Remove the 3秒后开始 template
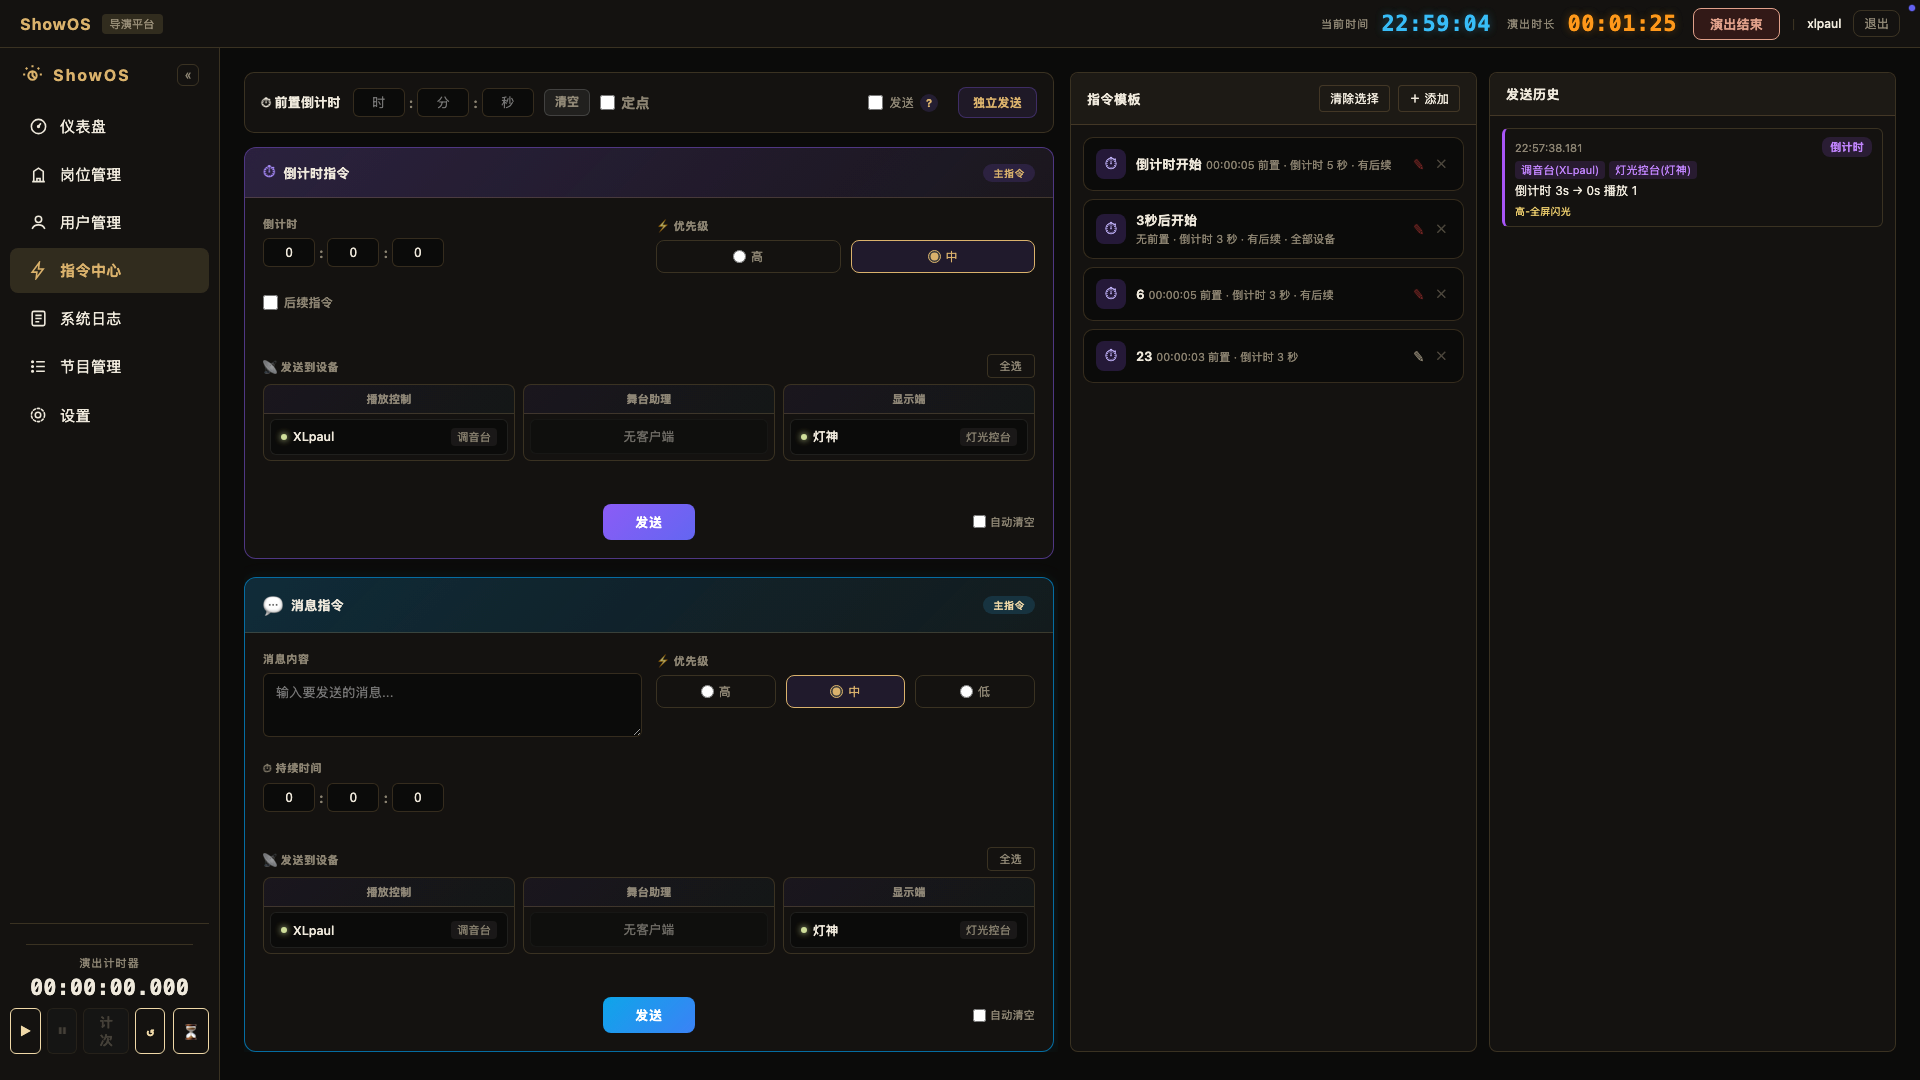The image size is (1920, 1080). [x=1441, y=229]
